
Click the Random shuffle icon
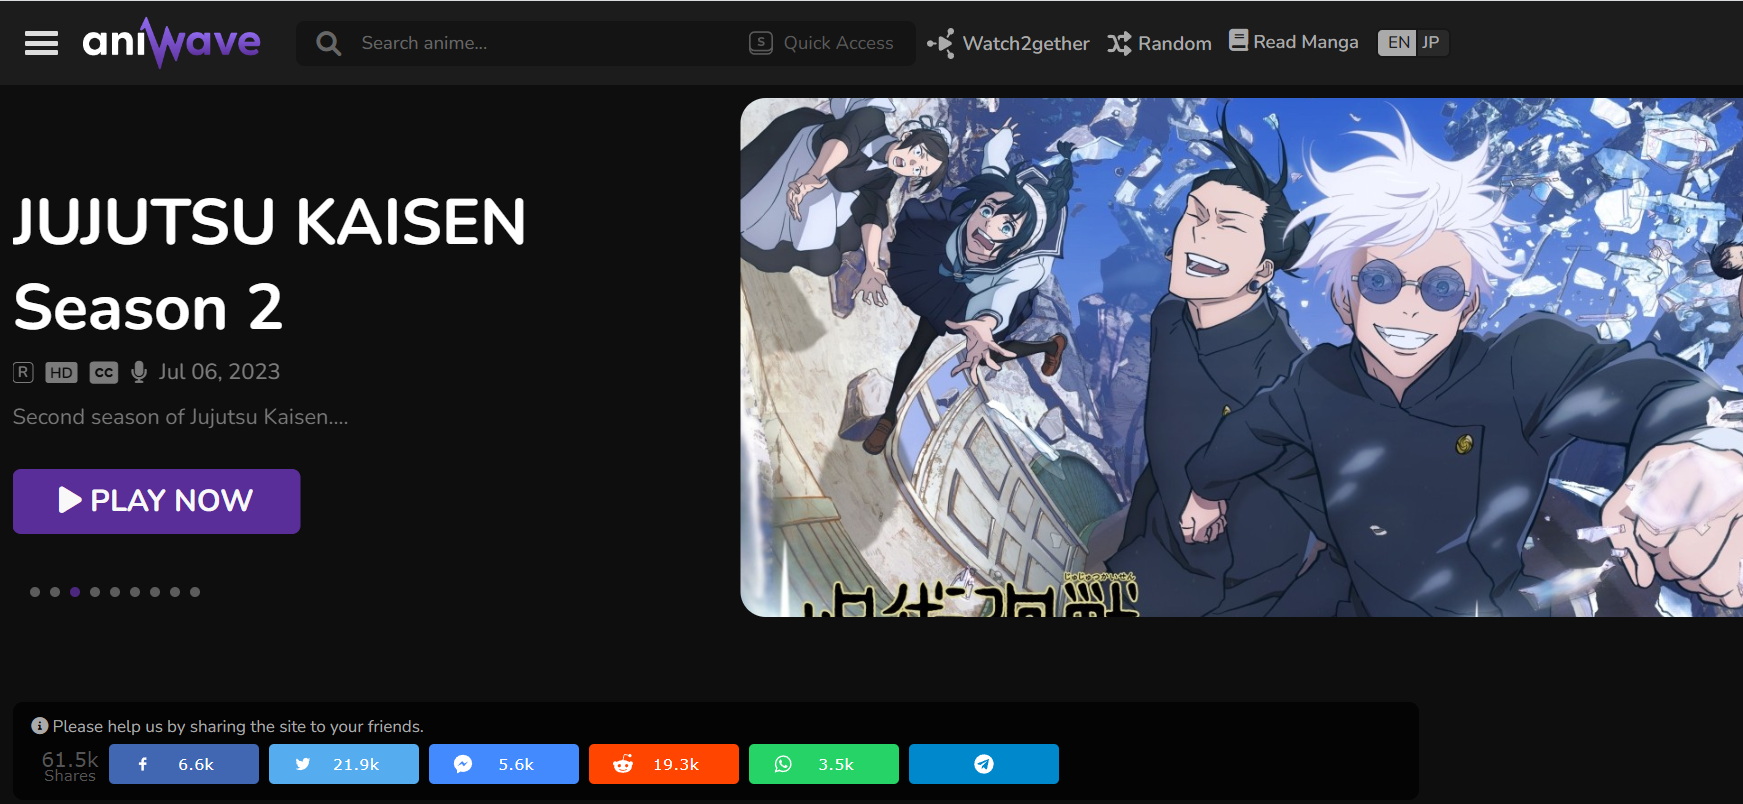[1119, 43]
